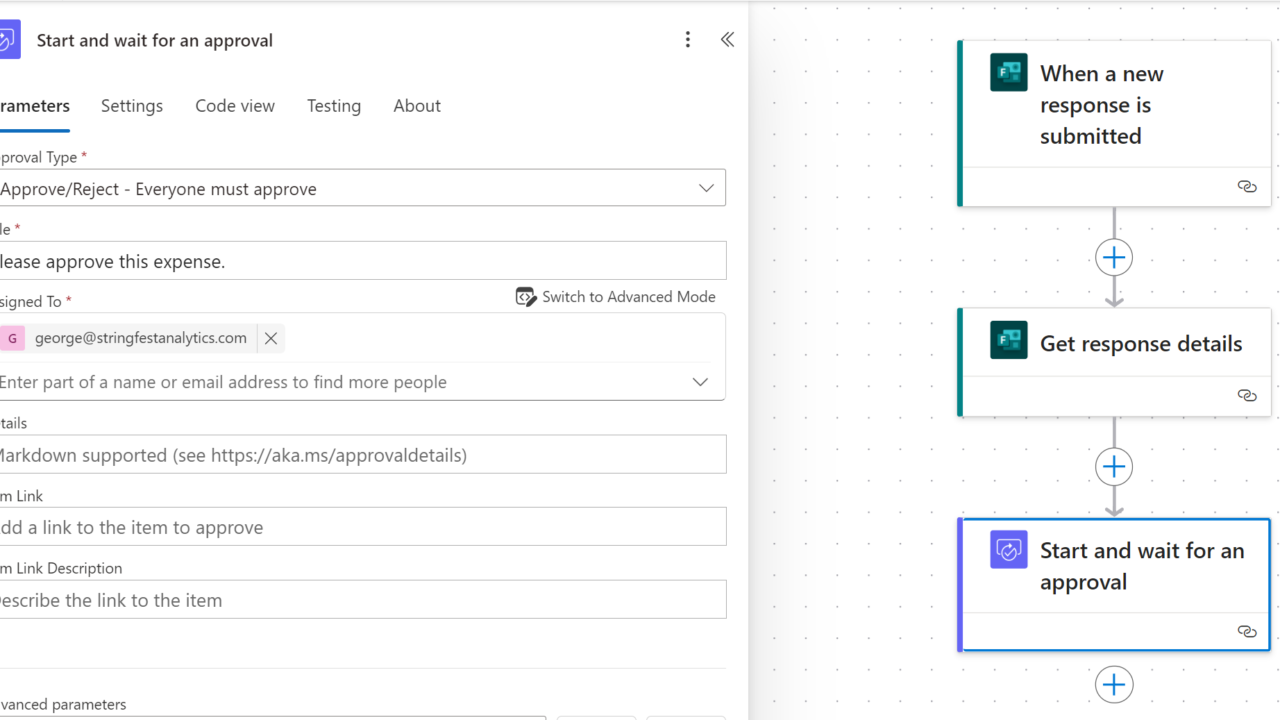Image resolution: width=1280 pixels, height=720 pixels.
Task: Open the Code view tab
Action: pyautogui.click(x=235, y=106)
